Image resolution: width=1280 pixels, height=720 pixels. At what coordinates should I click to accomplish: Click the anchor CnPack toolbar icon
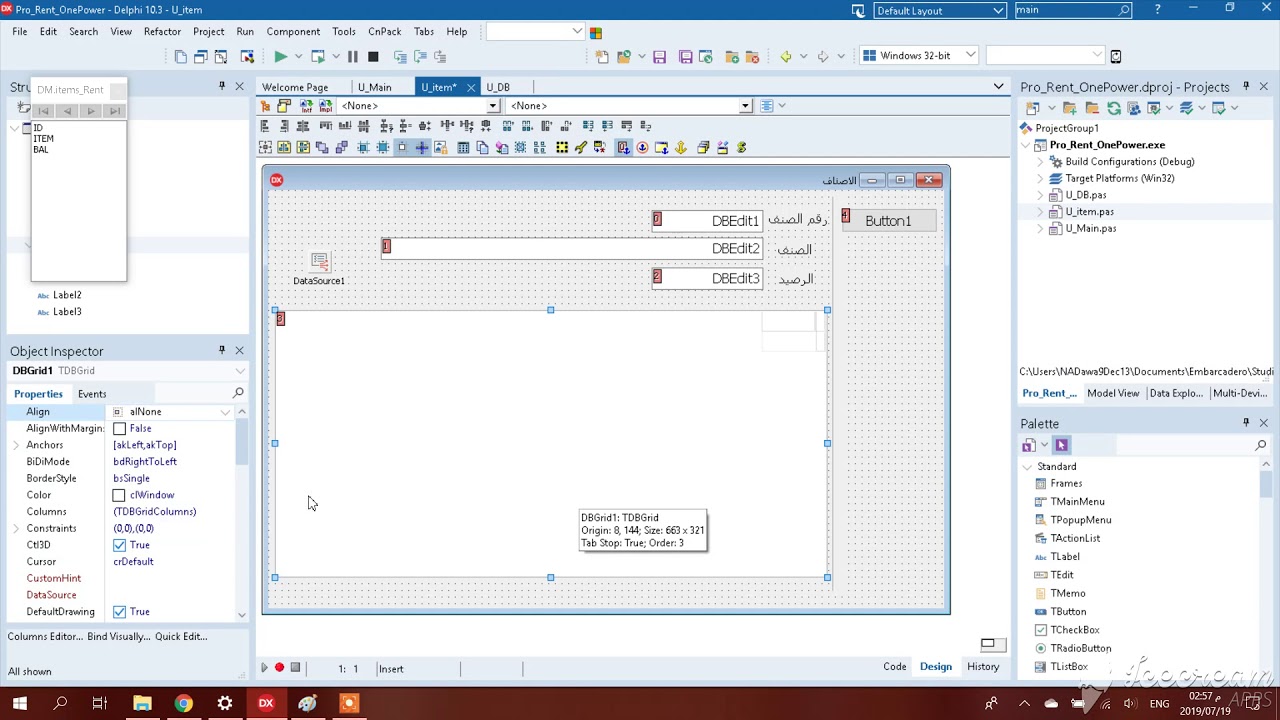click(681, 147)
